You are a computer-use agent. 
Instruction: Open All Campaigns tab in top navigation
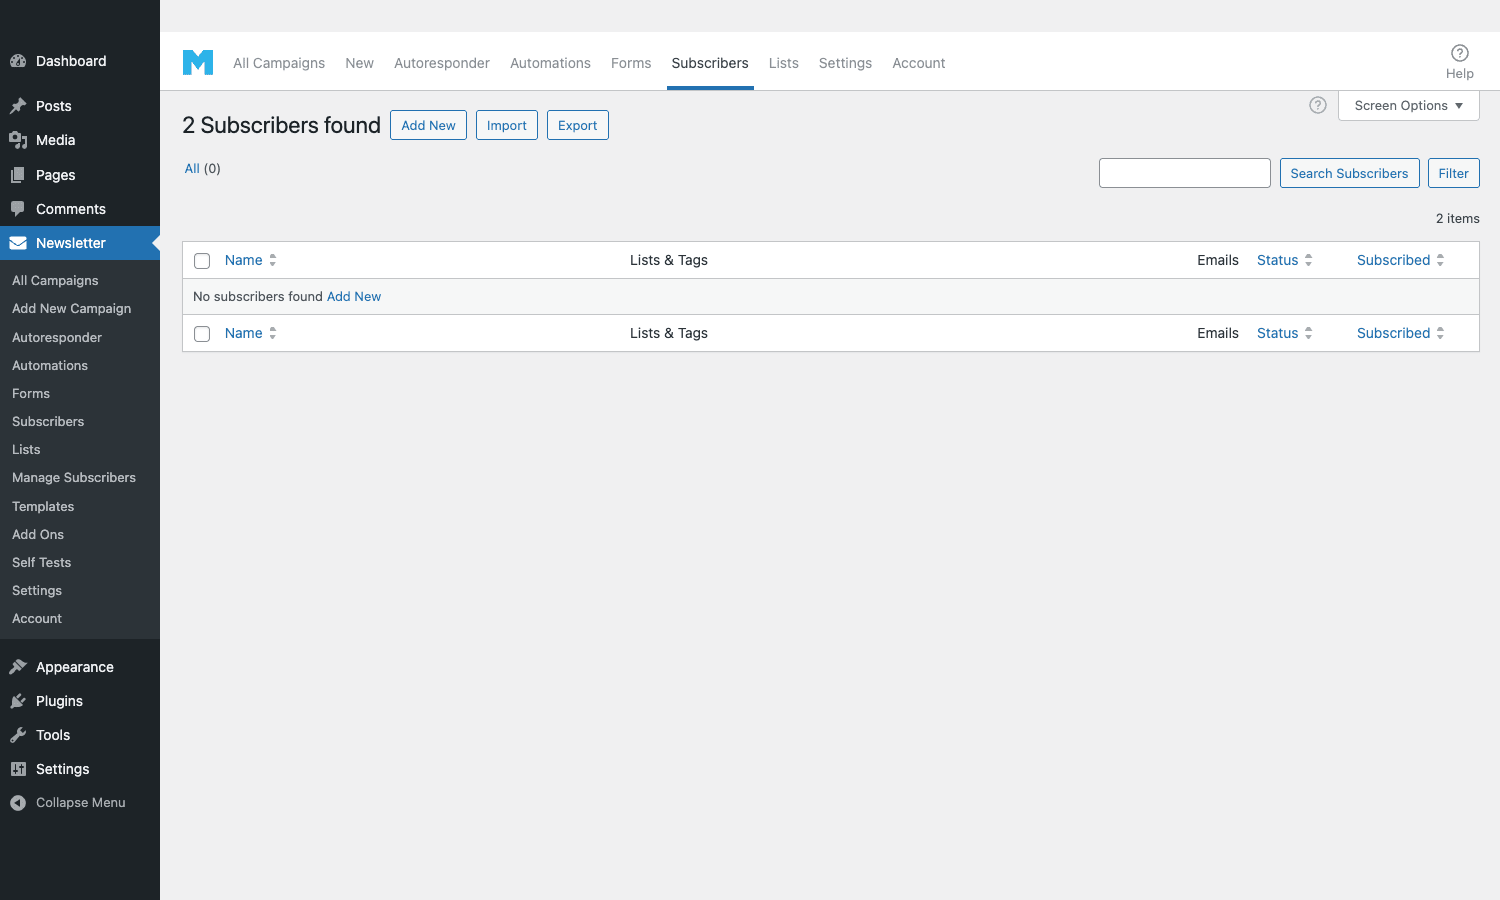pos(279,63)
